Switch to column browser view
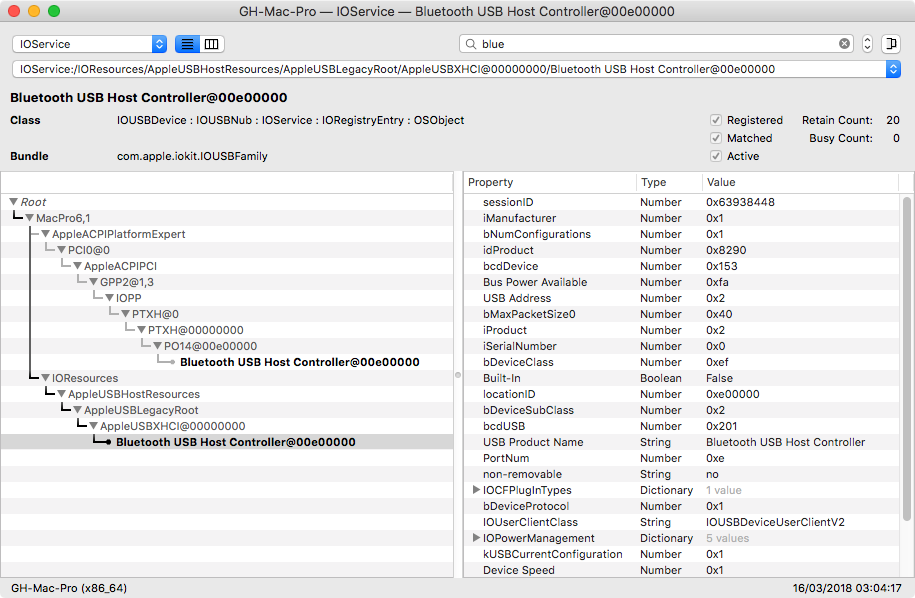Image resolution: width=915 pixels, height=598 pixels. 212,44
